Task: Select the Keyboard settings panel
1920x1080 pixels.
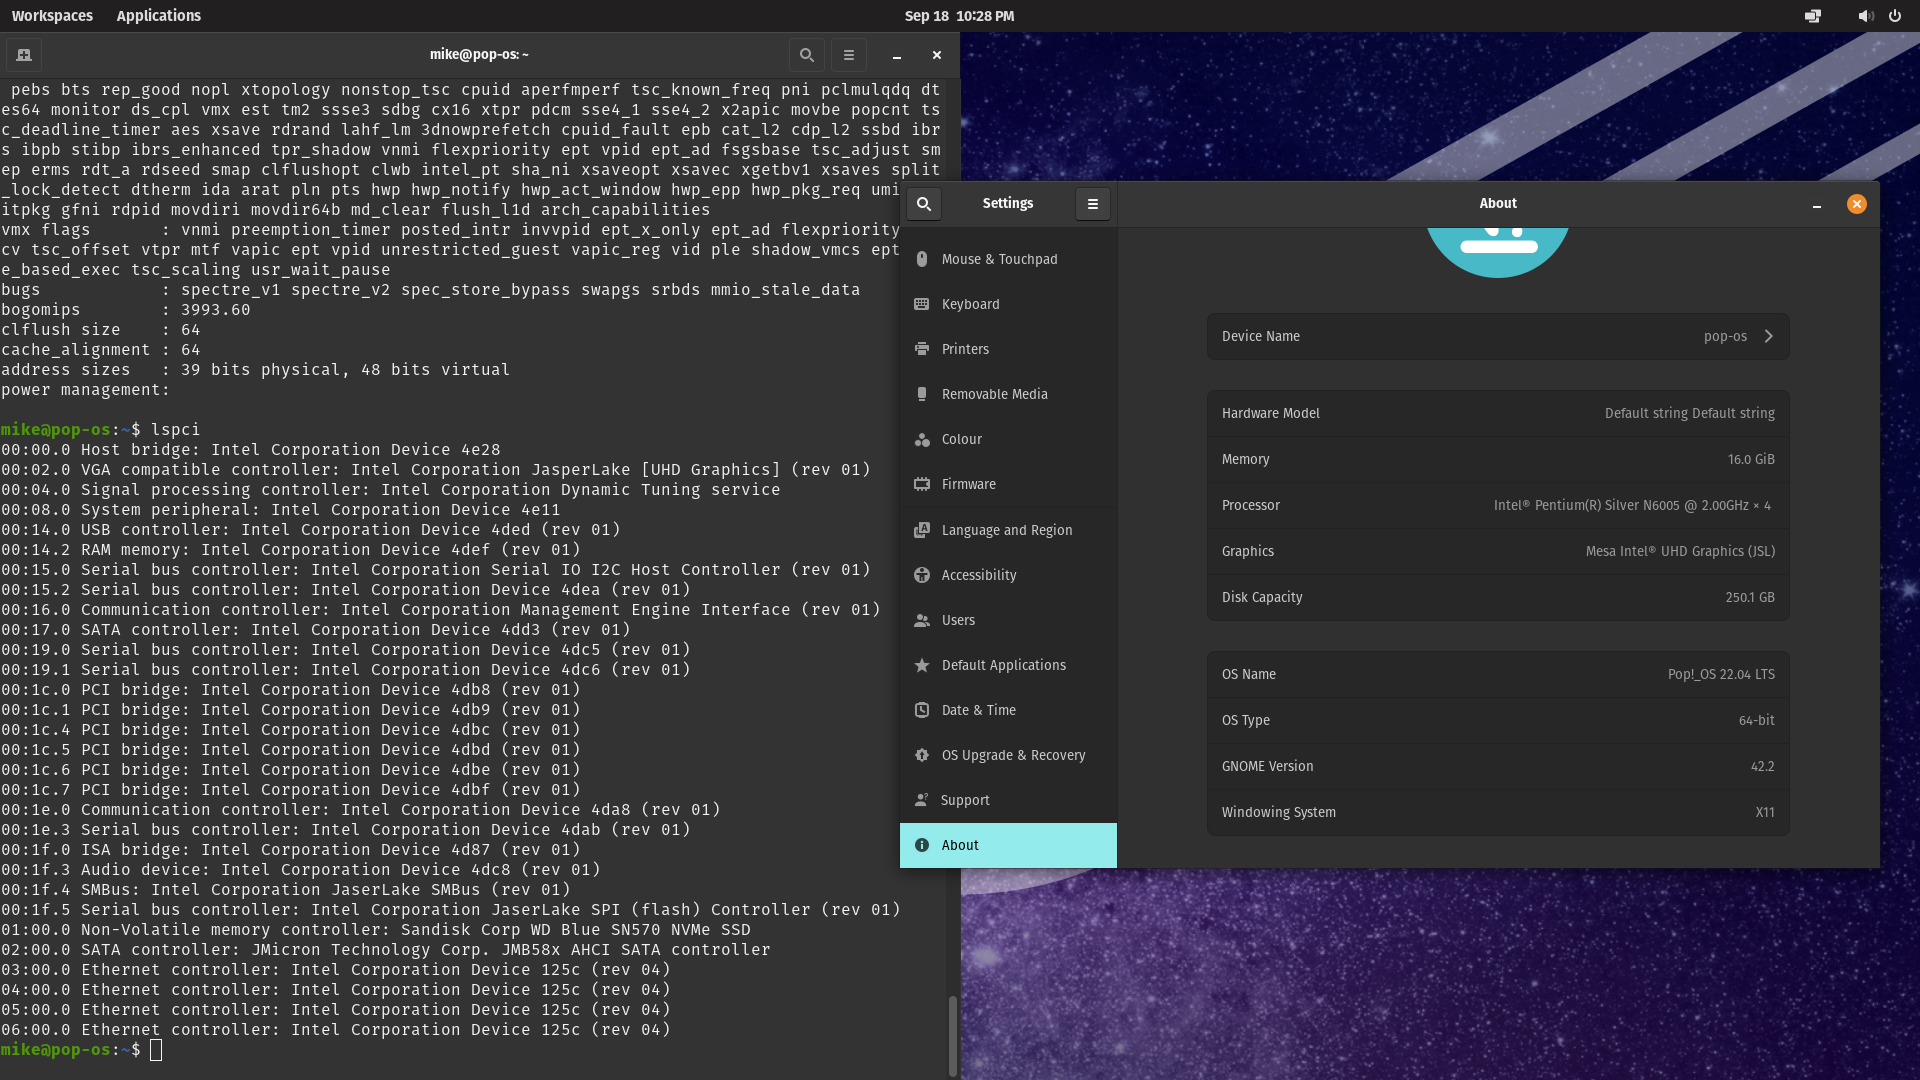Action: 970,304
